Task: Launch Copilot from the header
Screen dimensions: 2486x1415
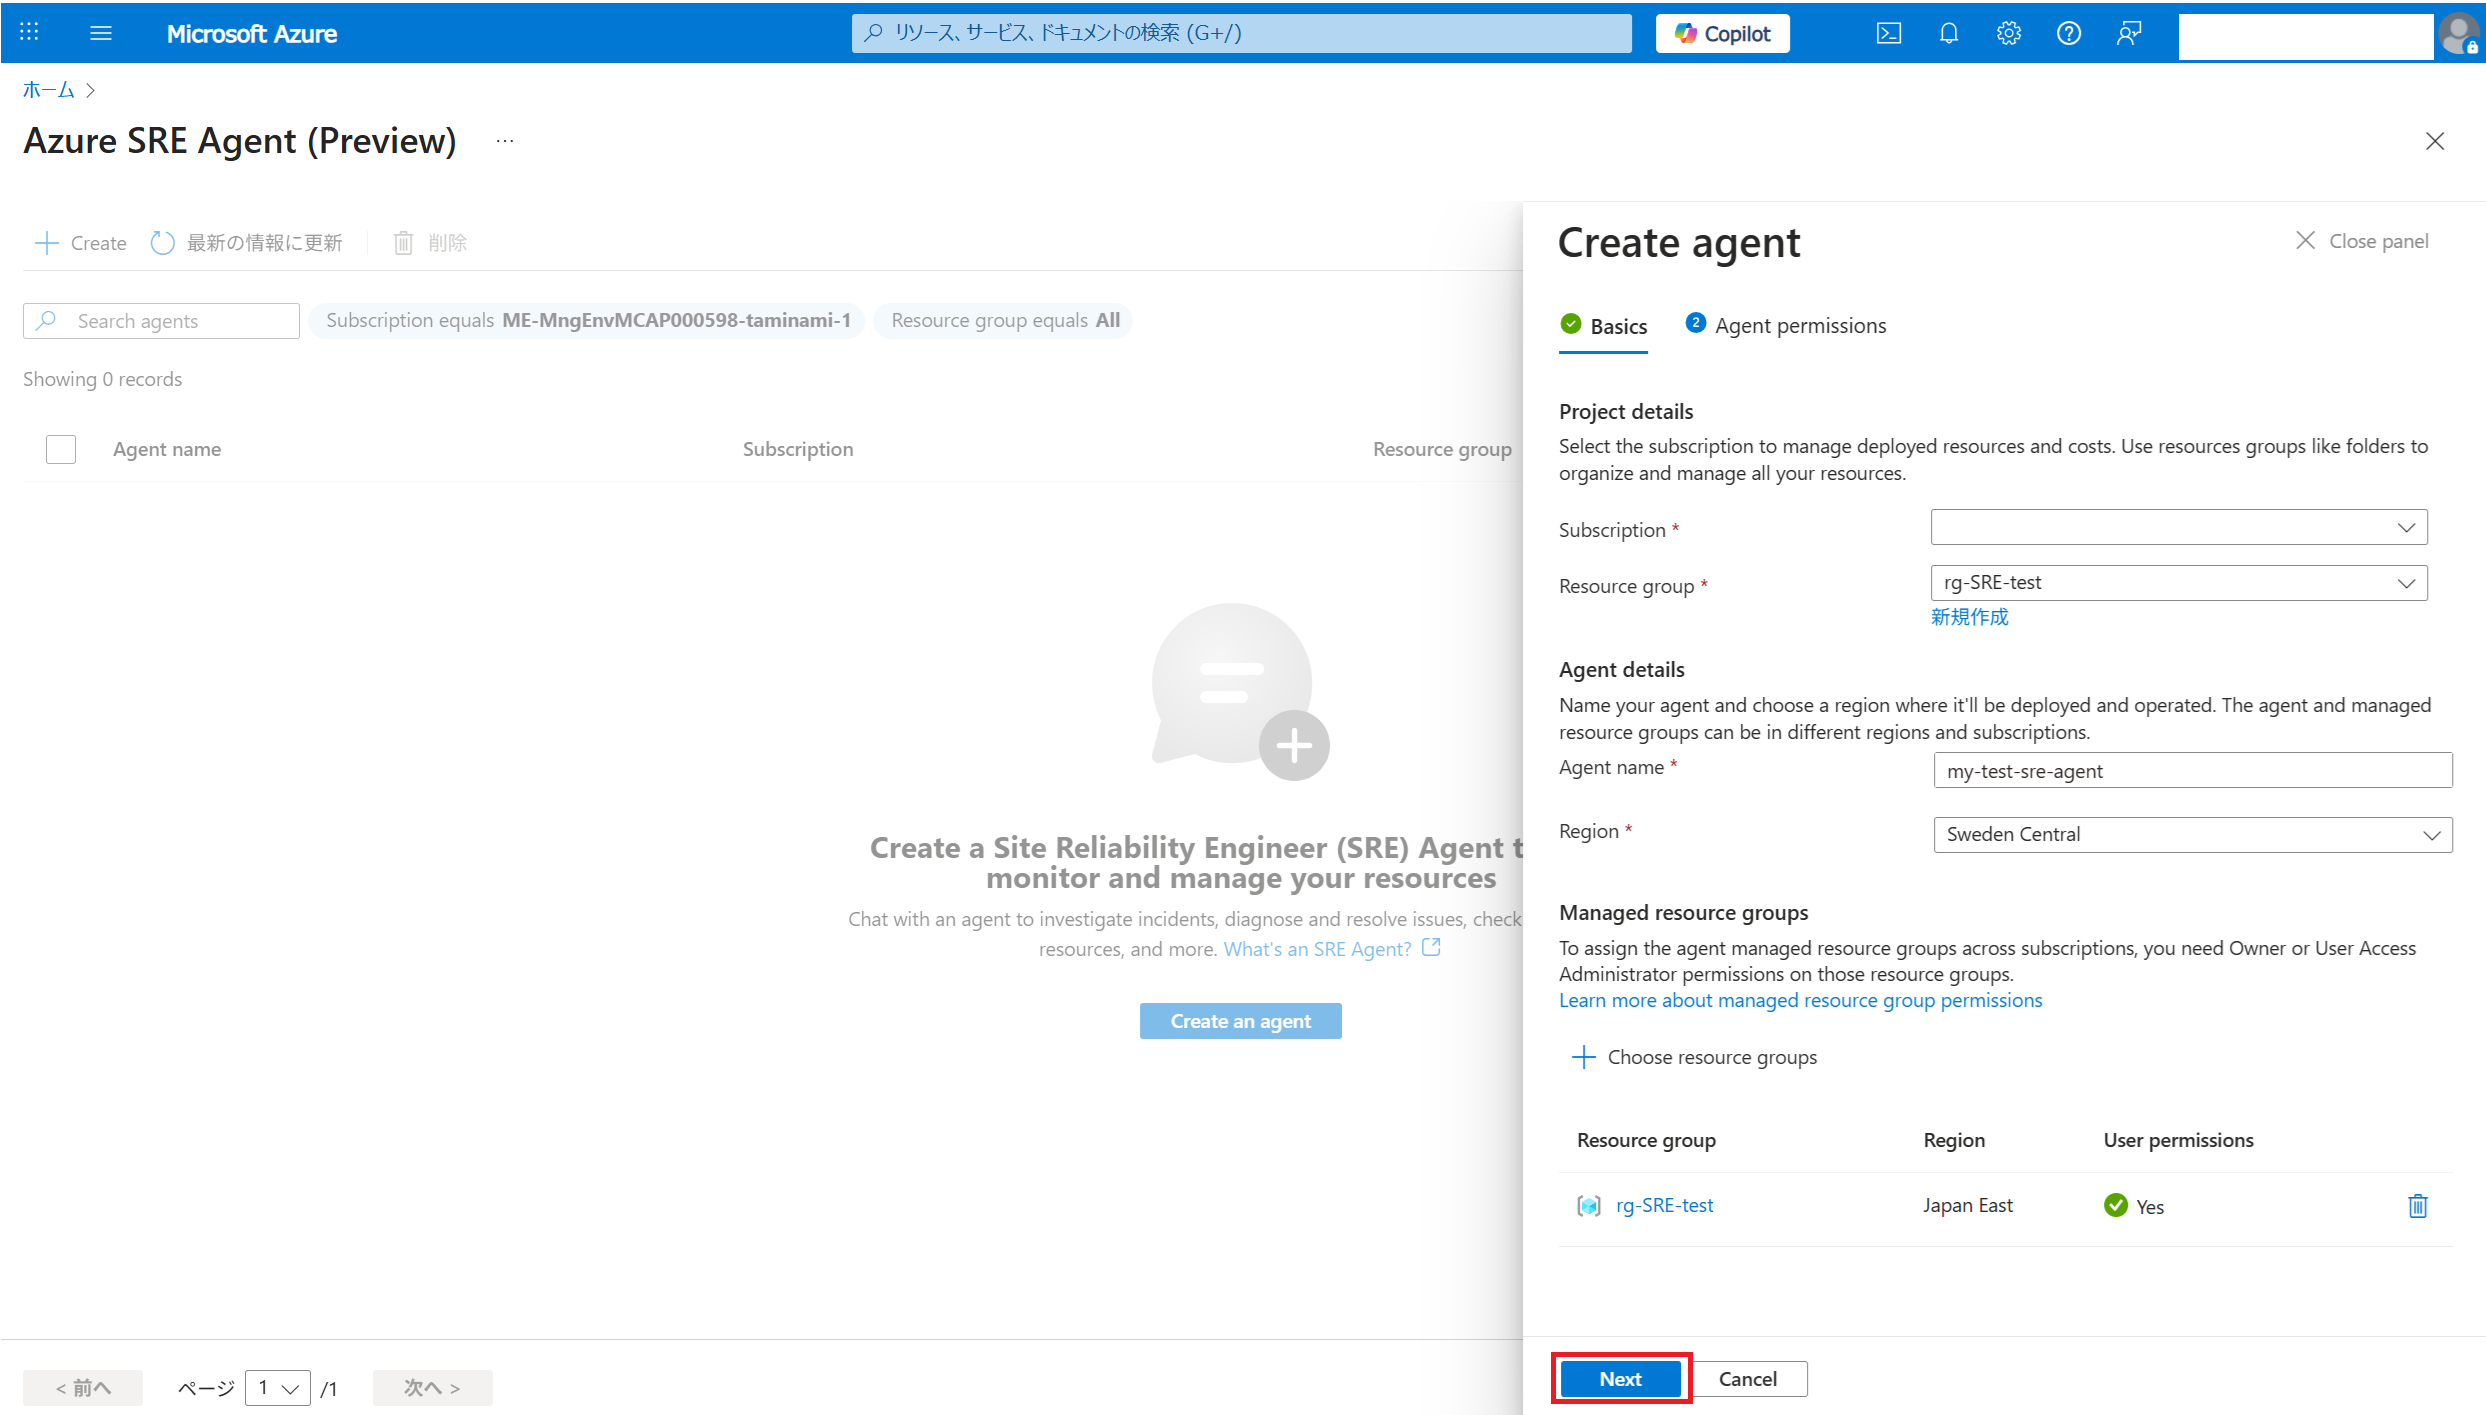Action: (1722, 33)
